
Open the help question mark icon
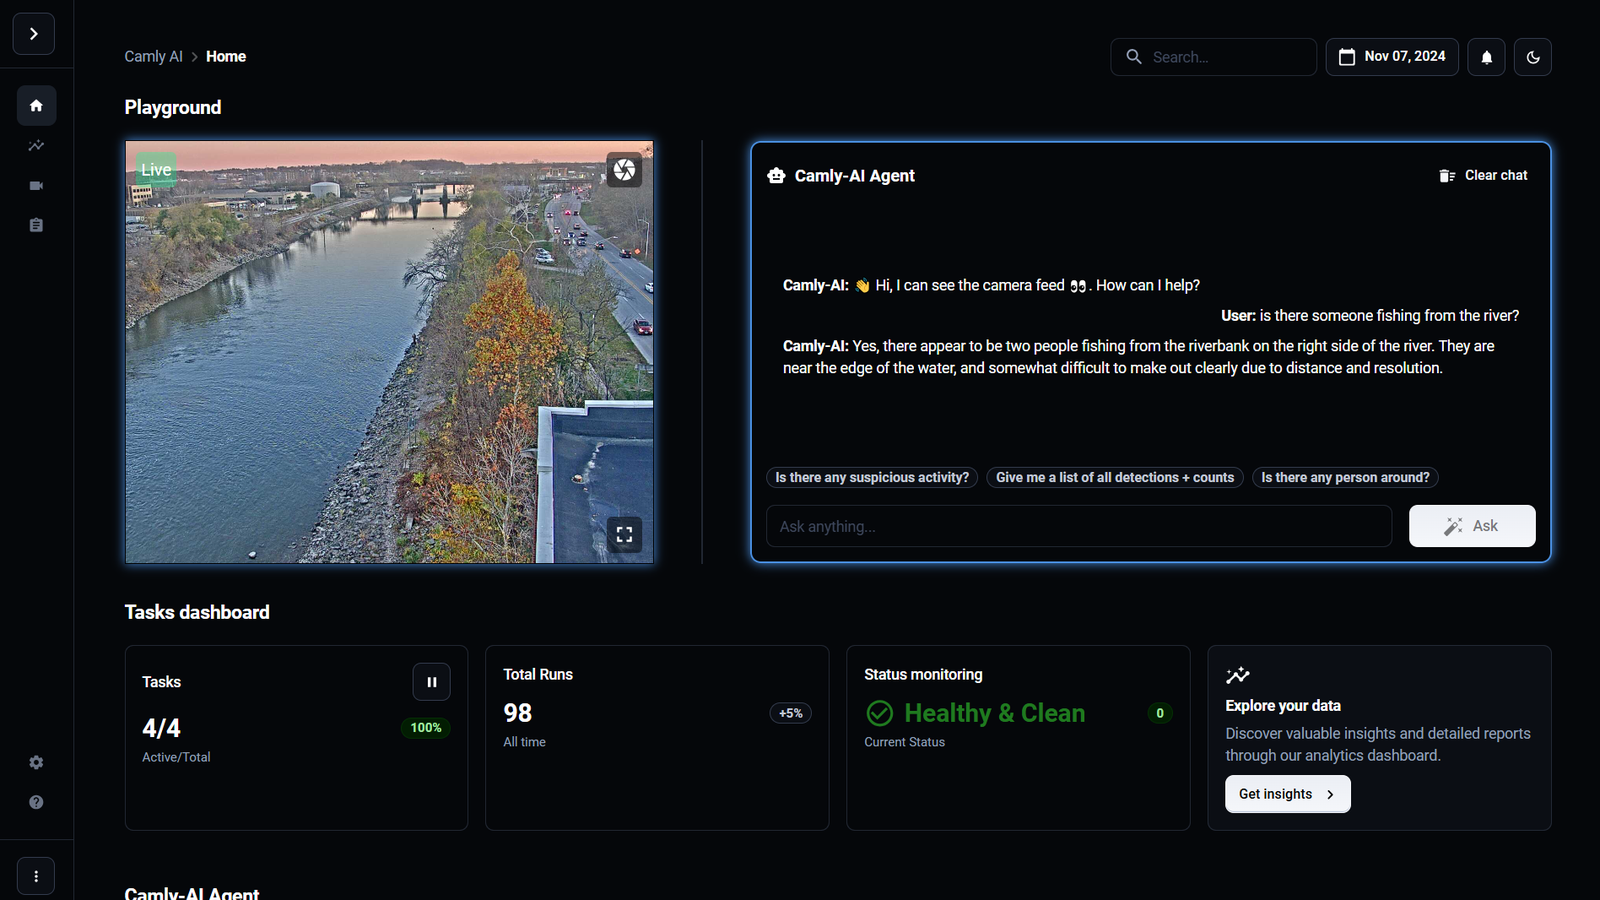(x=36, y=803)
